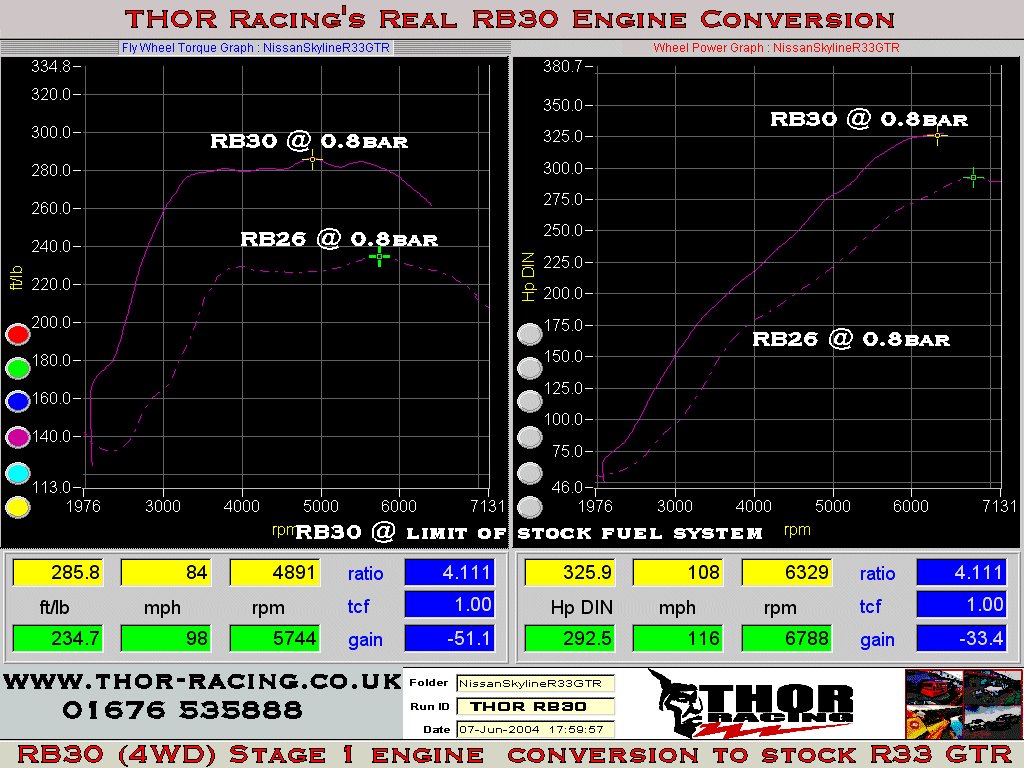This screenshot has width=1024, height=768.
Task: Toggle the magenta trace on the torque graph
Action: 17,438
